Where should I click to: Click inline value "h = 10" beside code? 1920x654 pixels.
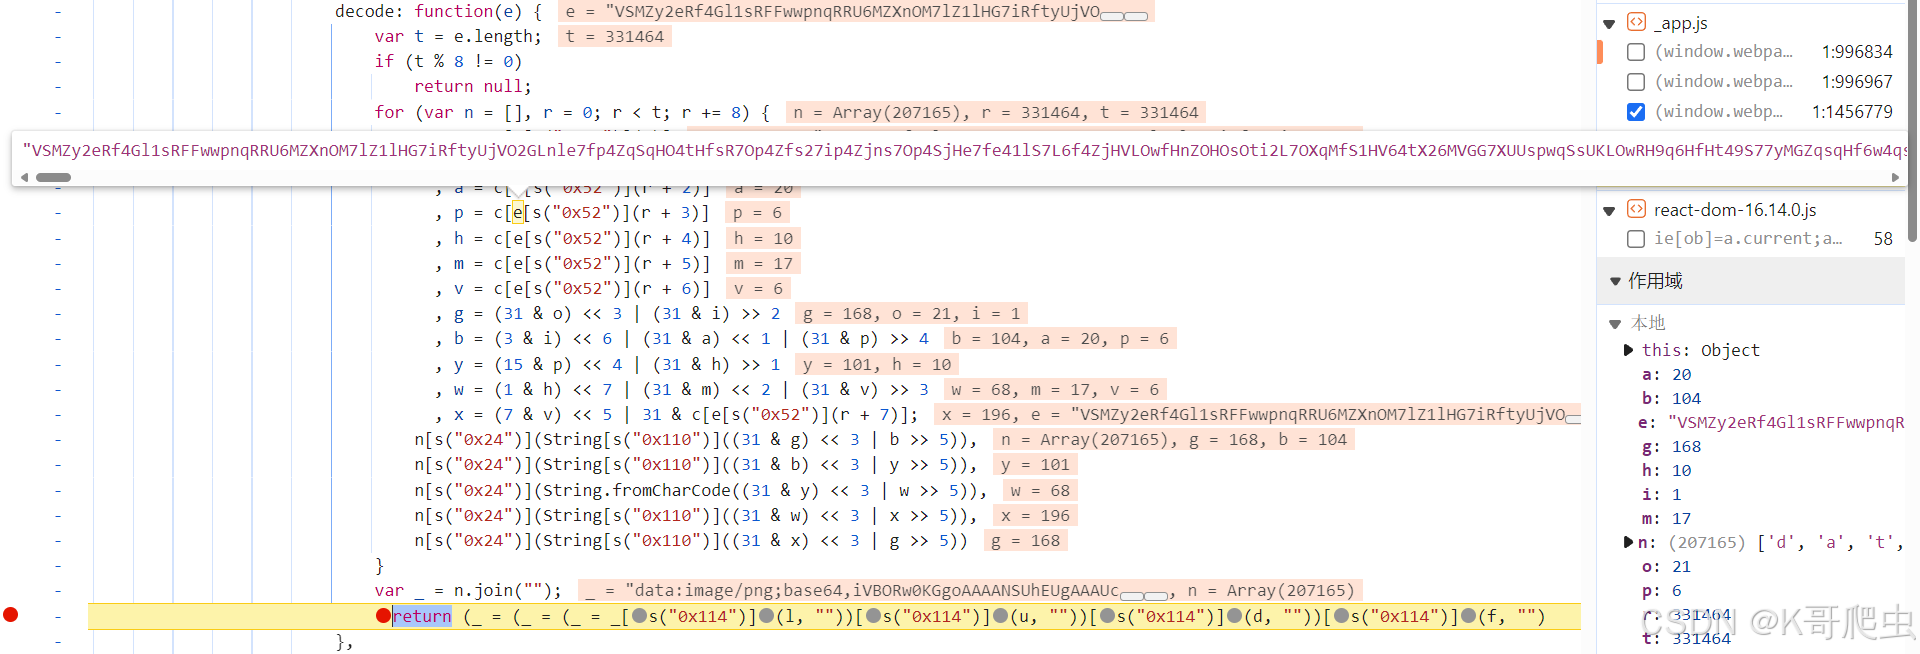tap(763, 238)
